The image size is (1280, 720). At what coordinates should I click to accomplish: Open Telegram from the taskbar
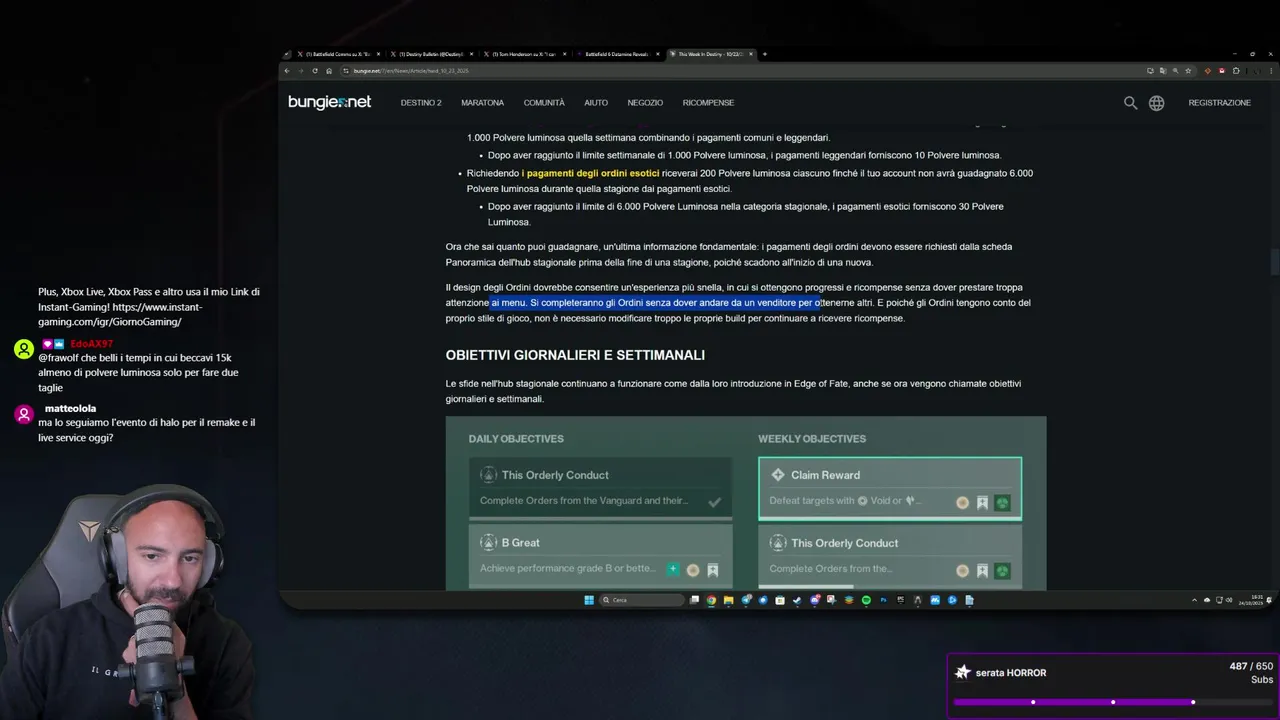click(x=746, y=600)
